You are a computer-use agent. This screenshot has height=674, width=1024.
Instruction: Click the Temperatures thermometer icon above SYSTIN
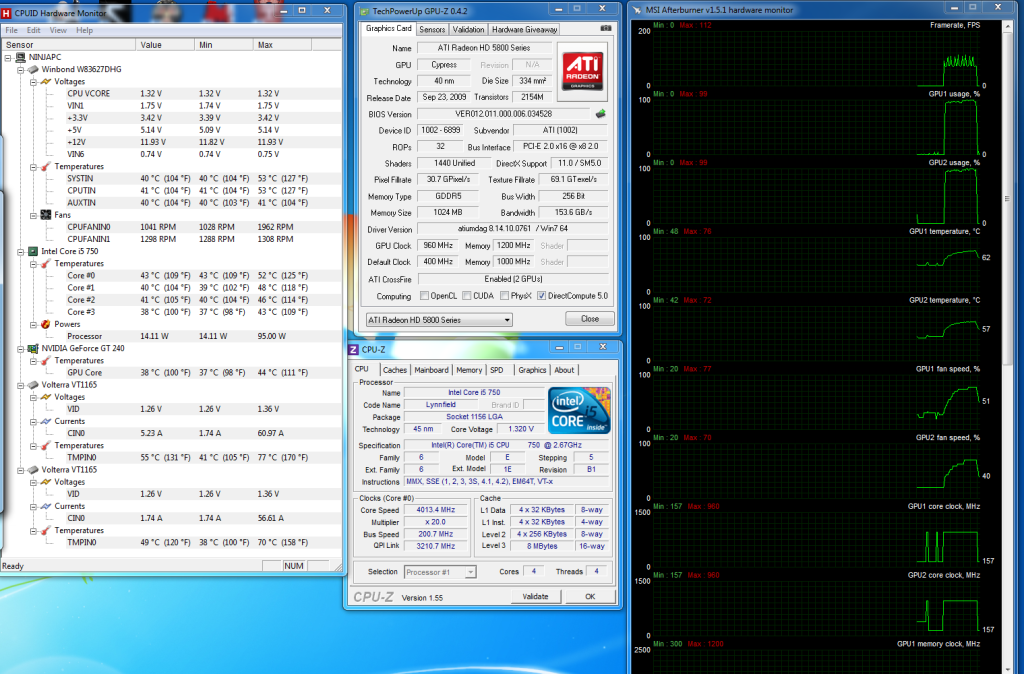point(45,167)
